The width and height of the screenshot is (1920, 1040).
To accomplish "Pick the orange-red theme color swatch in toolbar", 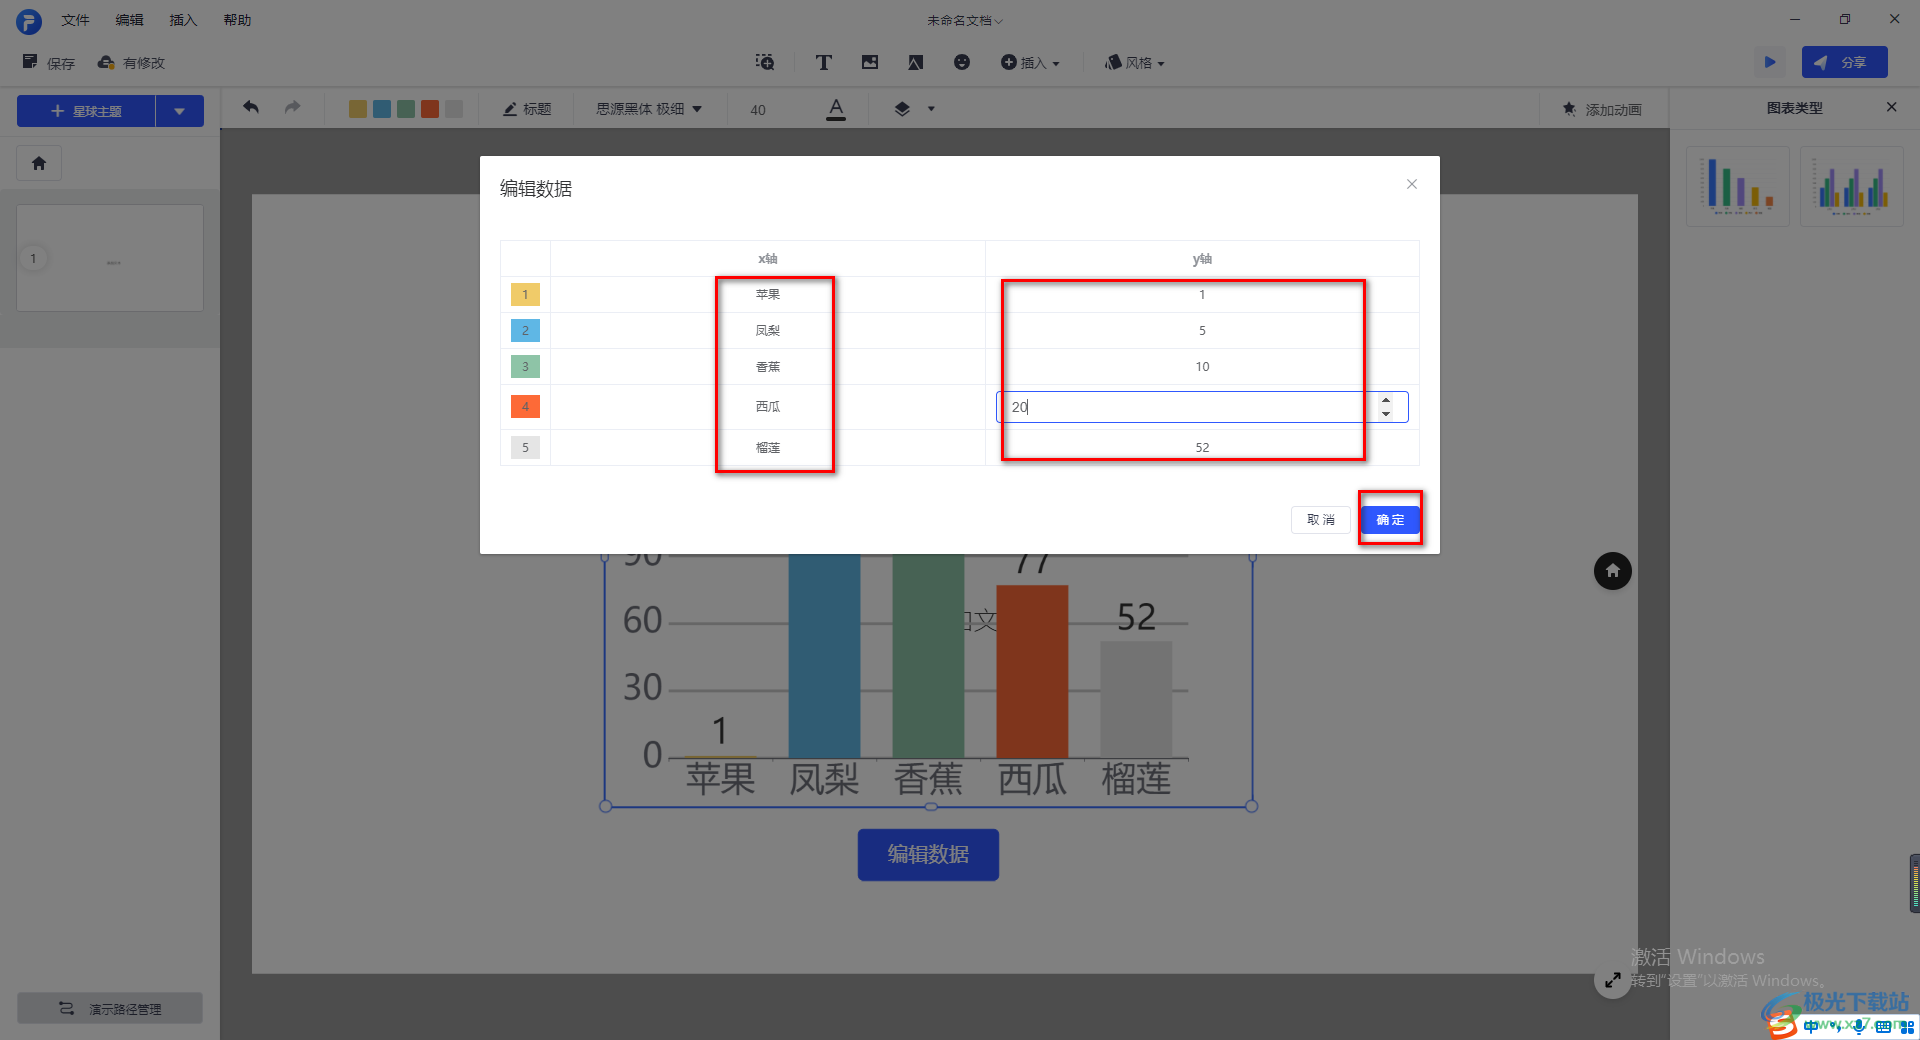I will point(430,108).
